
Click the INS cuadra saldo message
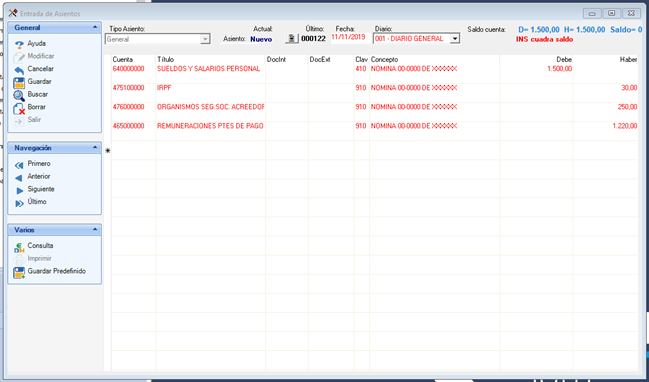[544, 39]
